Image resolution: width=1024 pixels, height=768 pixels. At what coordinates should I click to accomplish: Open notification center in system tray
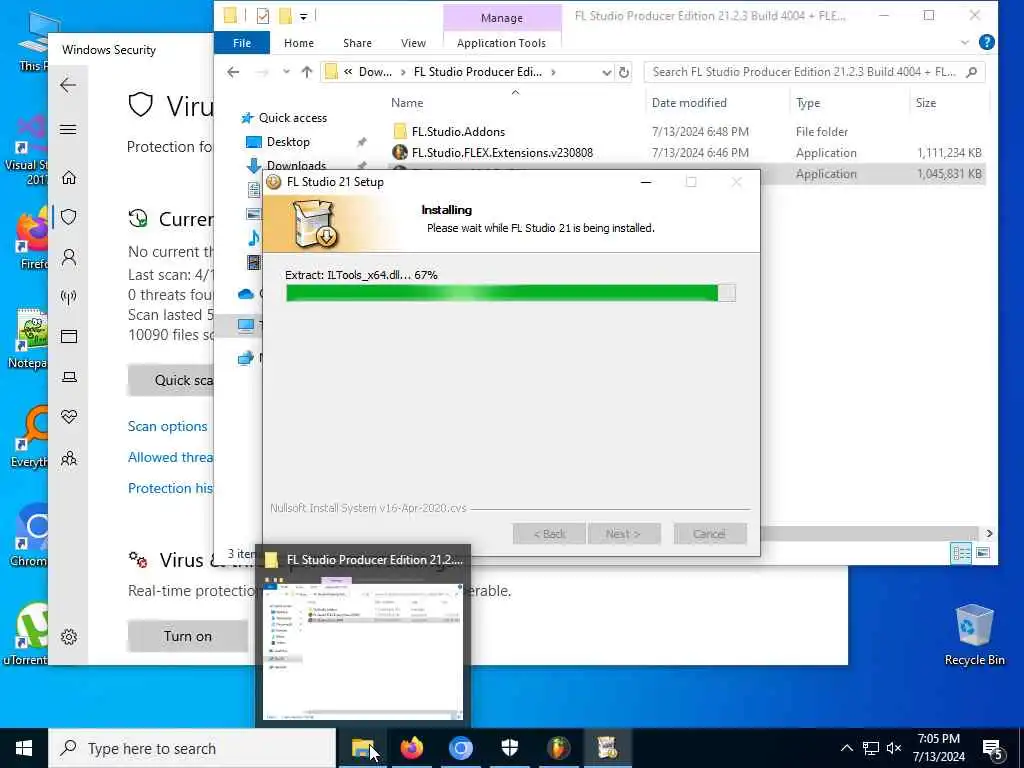pos(993,749)
